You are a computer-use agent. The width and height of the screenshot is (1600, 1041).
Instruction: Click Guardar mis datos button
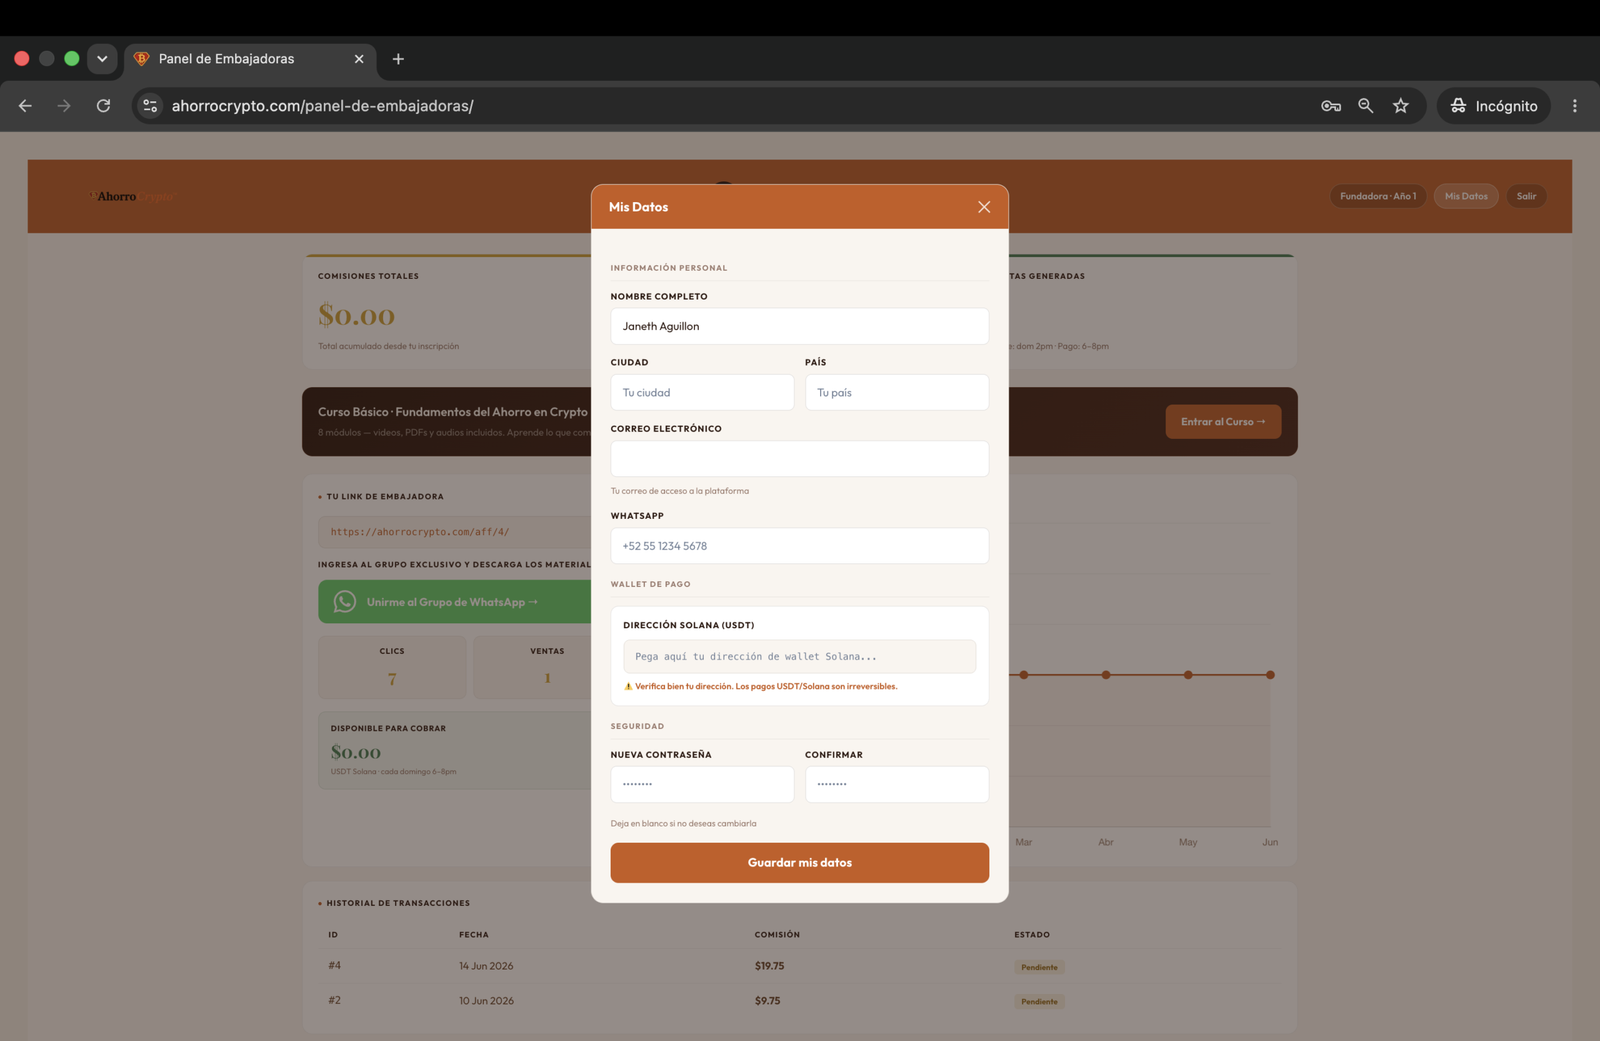click(800, 863)
